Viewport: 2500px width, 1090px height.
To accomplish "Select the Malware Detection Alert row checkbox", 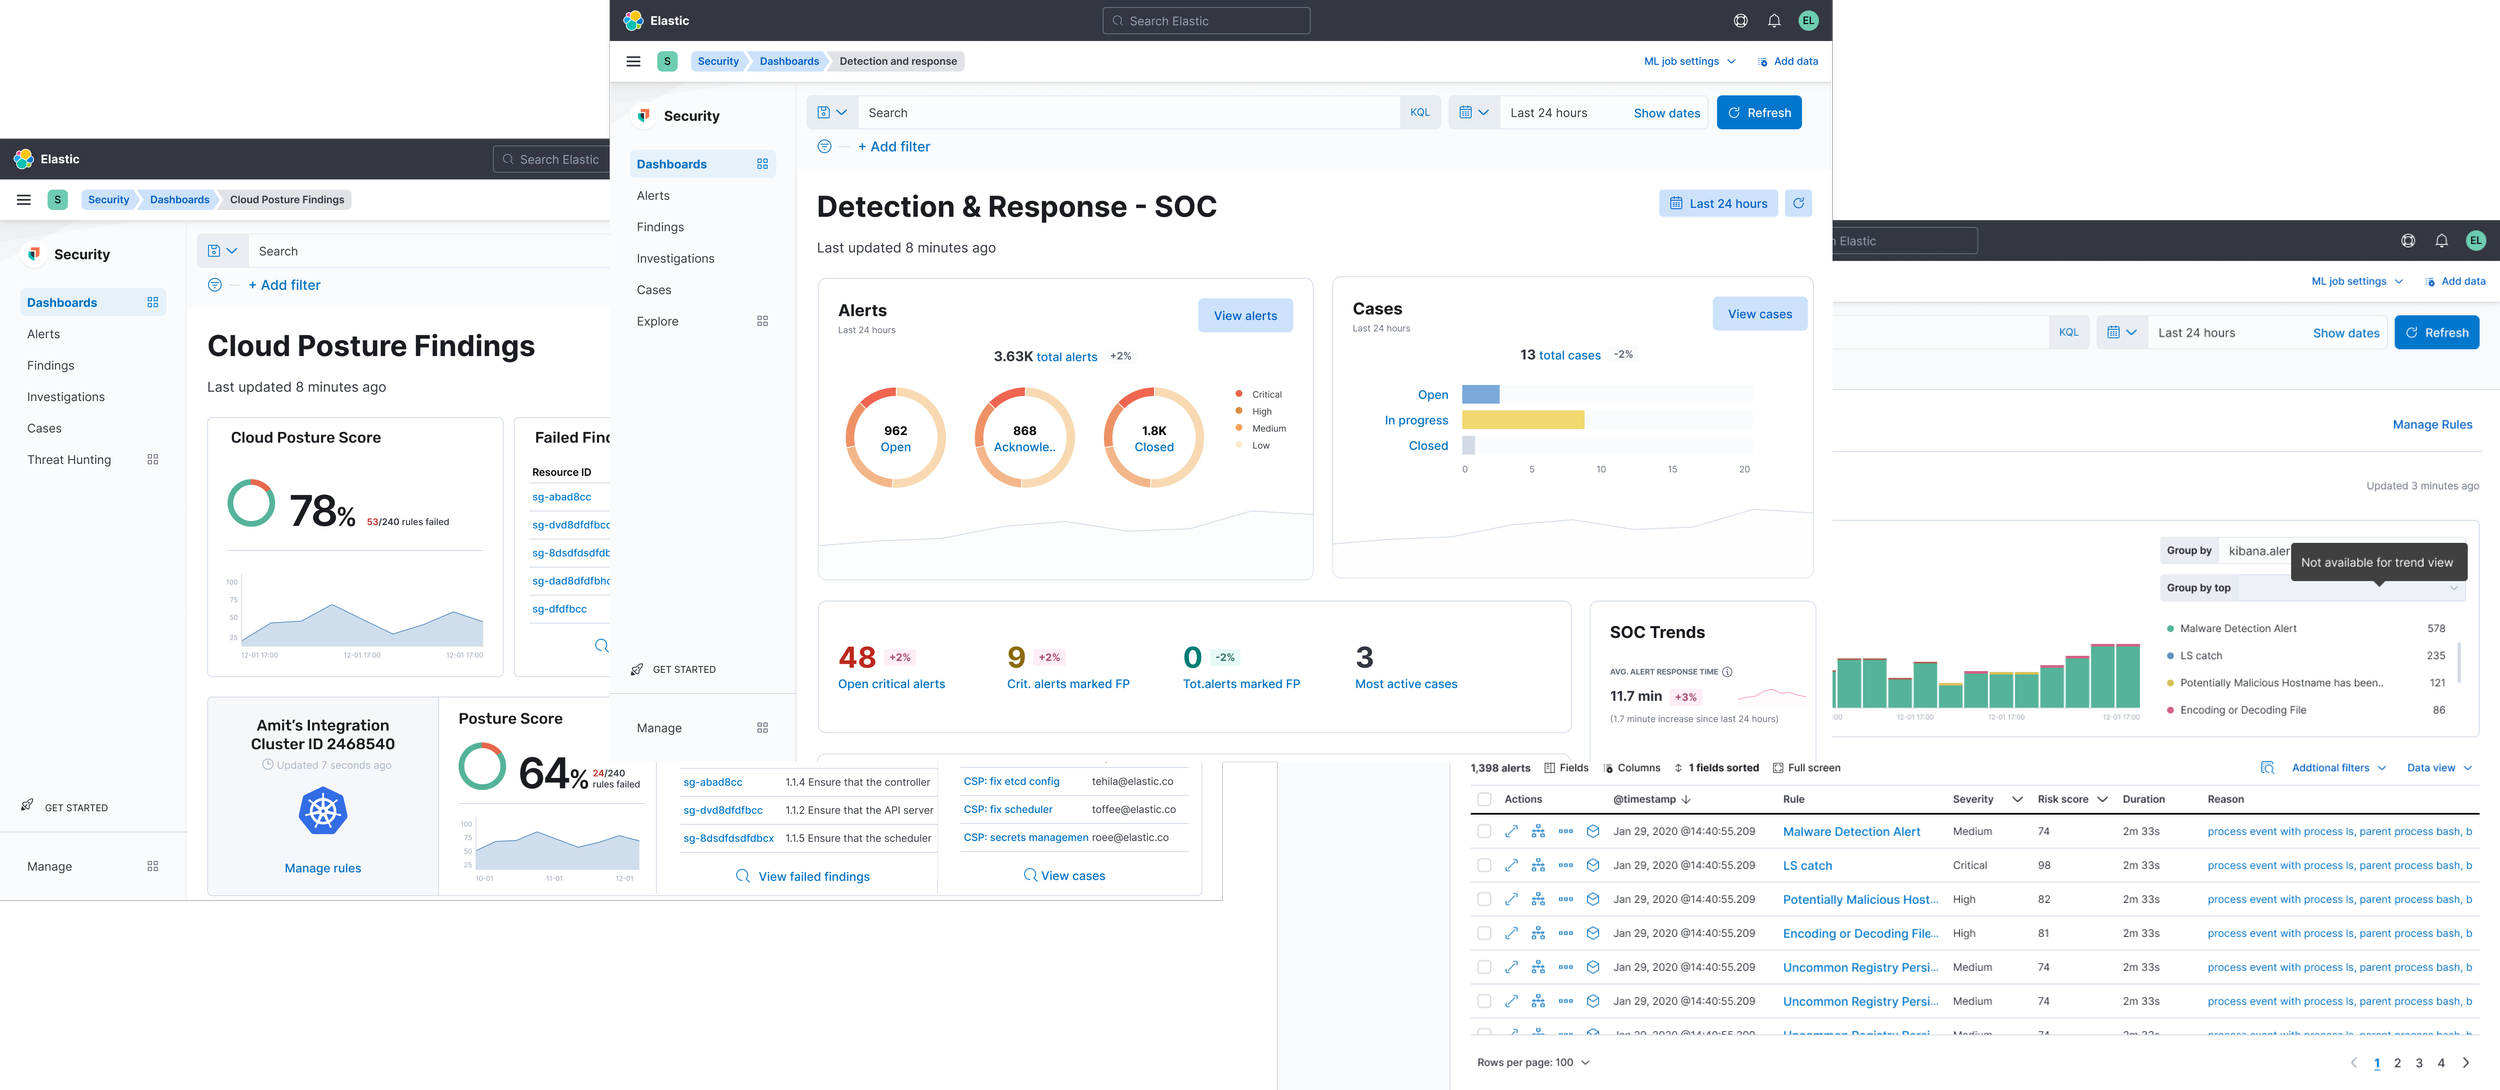I will tap(1484, 831).
